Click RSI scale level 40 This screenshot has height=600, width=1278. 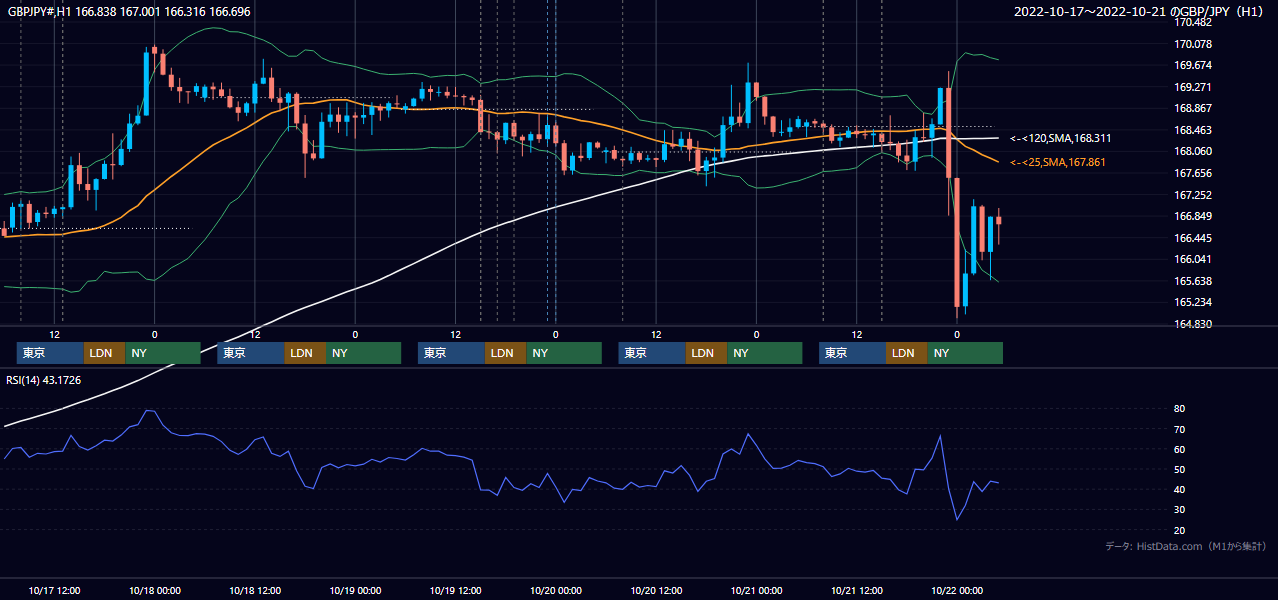(x=1180, y=489)
